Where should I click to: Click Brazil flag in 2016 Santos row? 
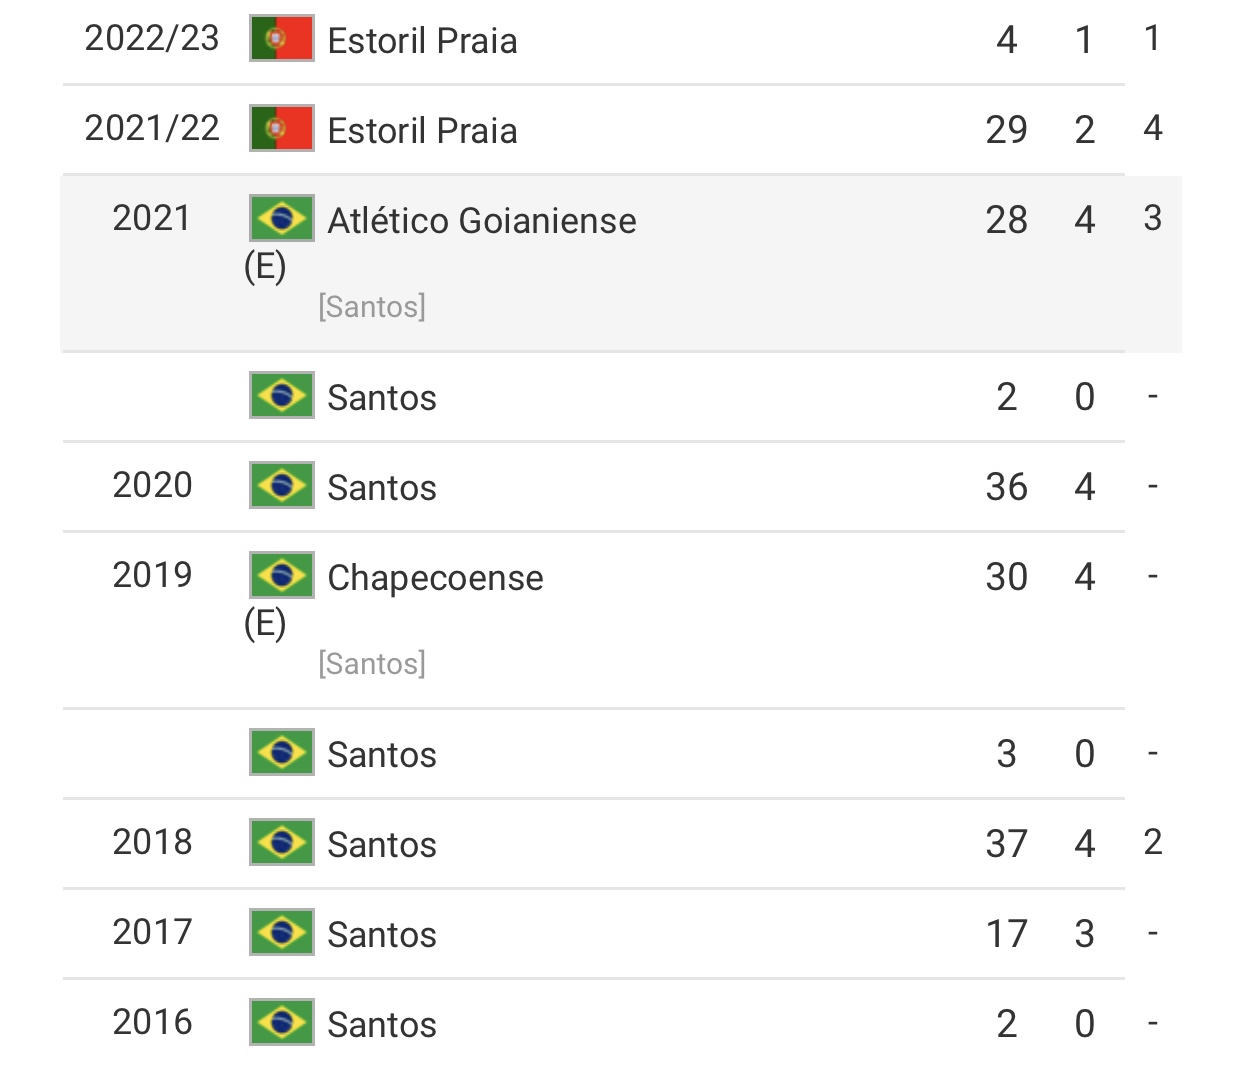281,1023
